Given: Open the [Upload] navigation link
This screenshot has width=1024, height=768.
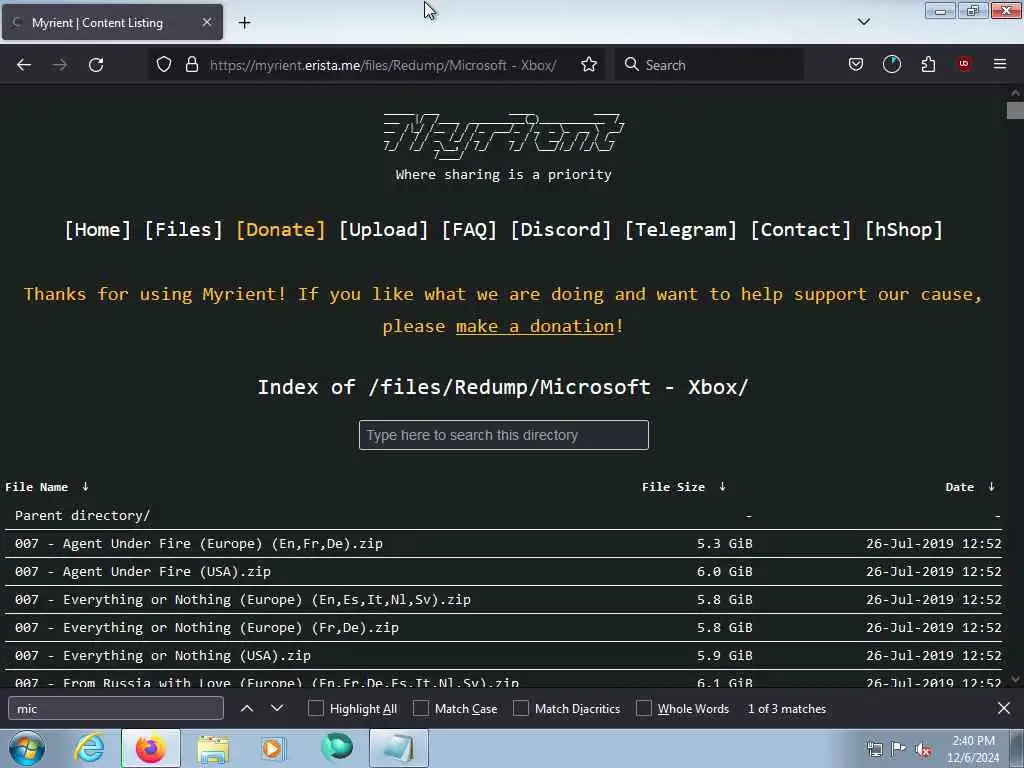Looking at the screenshot, I should [x=383, y=230].
